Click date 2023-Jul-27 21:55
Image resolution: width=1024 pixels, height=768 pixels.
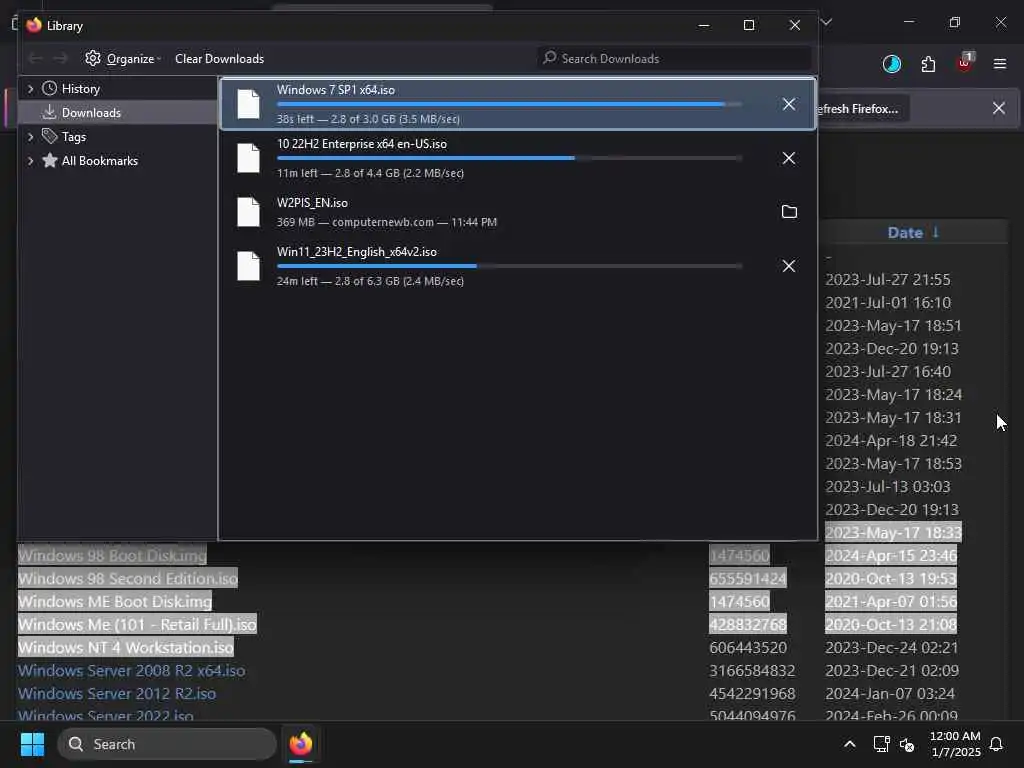(888, 280)
